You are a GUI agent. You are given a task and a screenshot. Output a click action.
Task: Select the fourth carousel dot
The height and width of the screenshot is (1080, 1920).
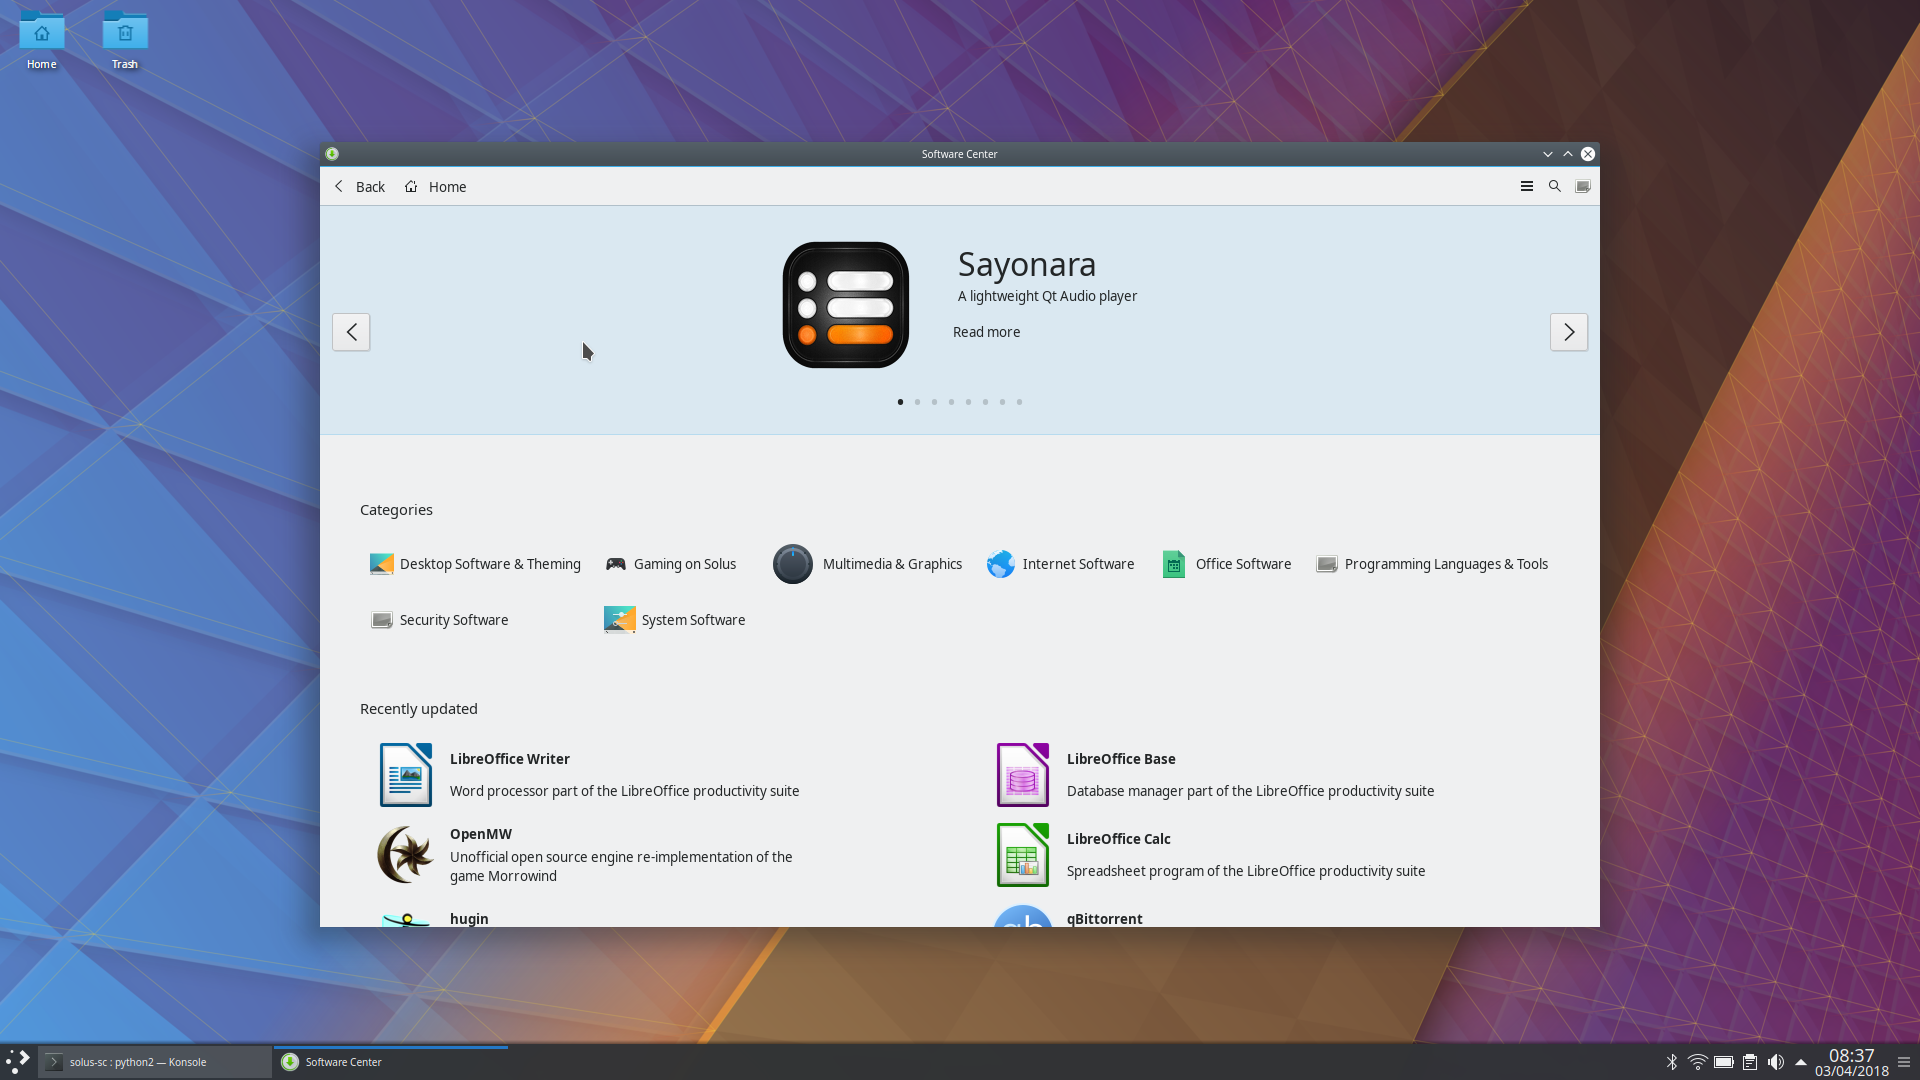click(951, 402)
